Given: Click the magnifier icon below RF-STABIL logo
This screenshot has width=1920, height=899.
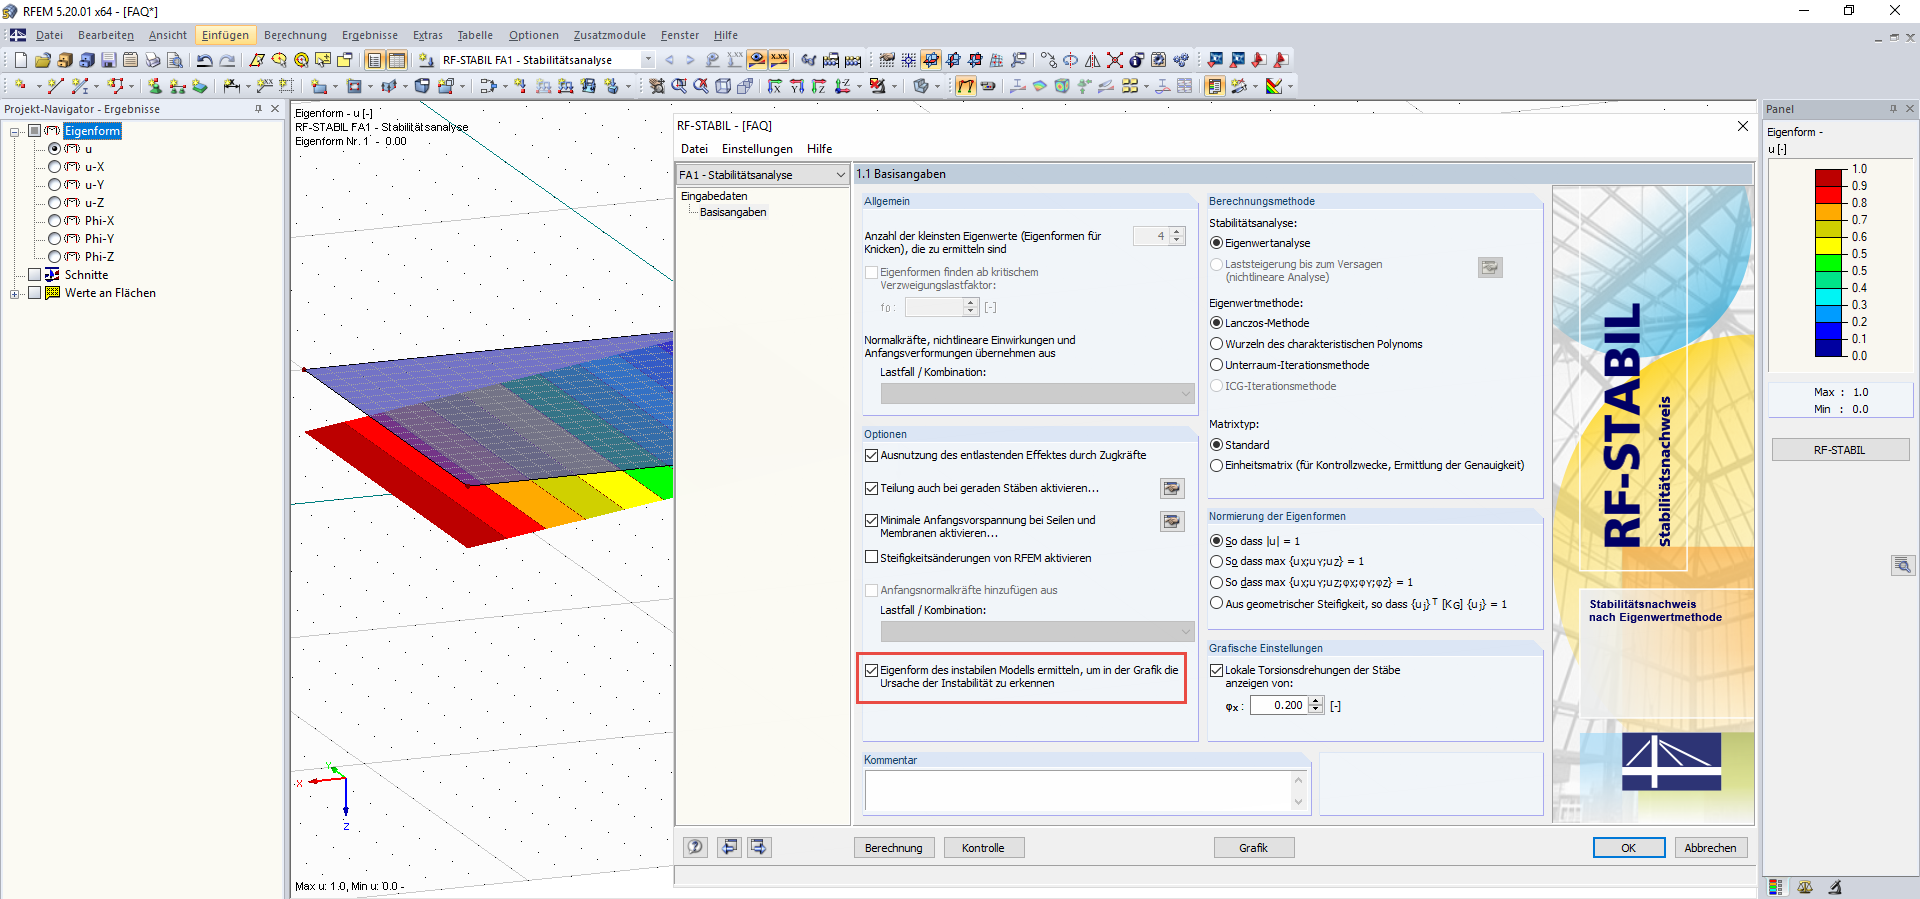Looking at the screenshot, I should coord(1902,566).
